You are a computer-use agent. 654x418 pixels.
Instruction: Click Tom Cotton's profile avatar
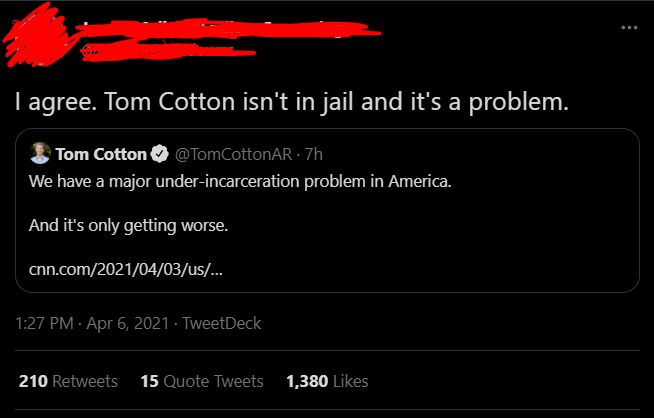point(40,154)
